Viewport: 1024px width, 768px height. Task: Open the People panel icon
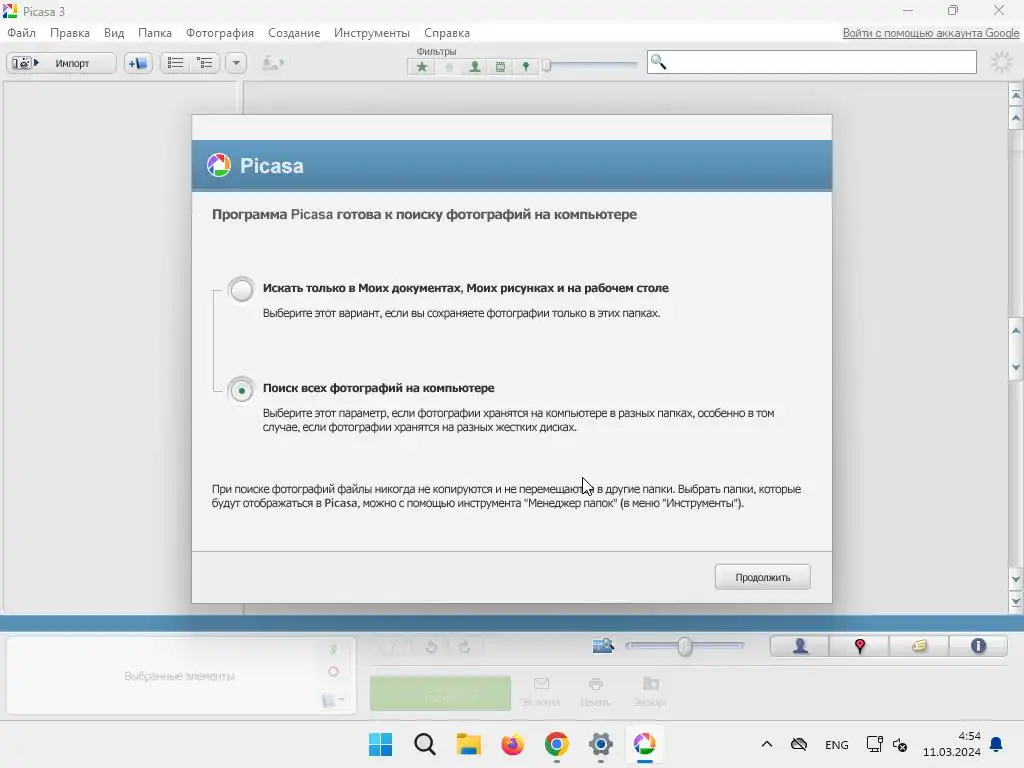(800, 646)
